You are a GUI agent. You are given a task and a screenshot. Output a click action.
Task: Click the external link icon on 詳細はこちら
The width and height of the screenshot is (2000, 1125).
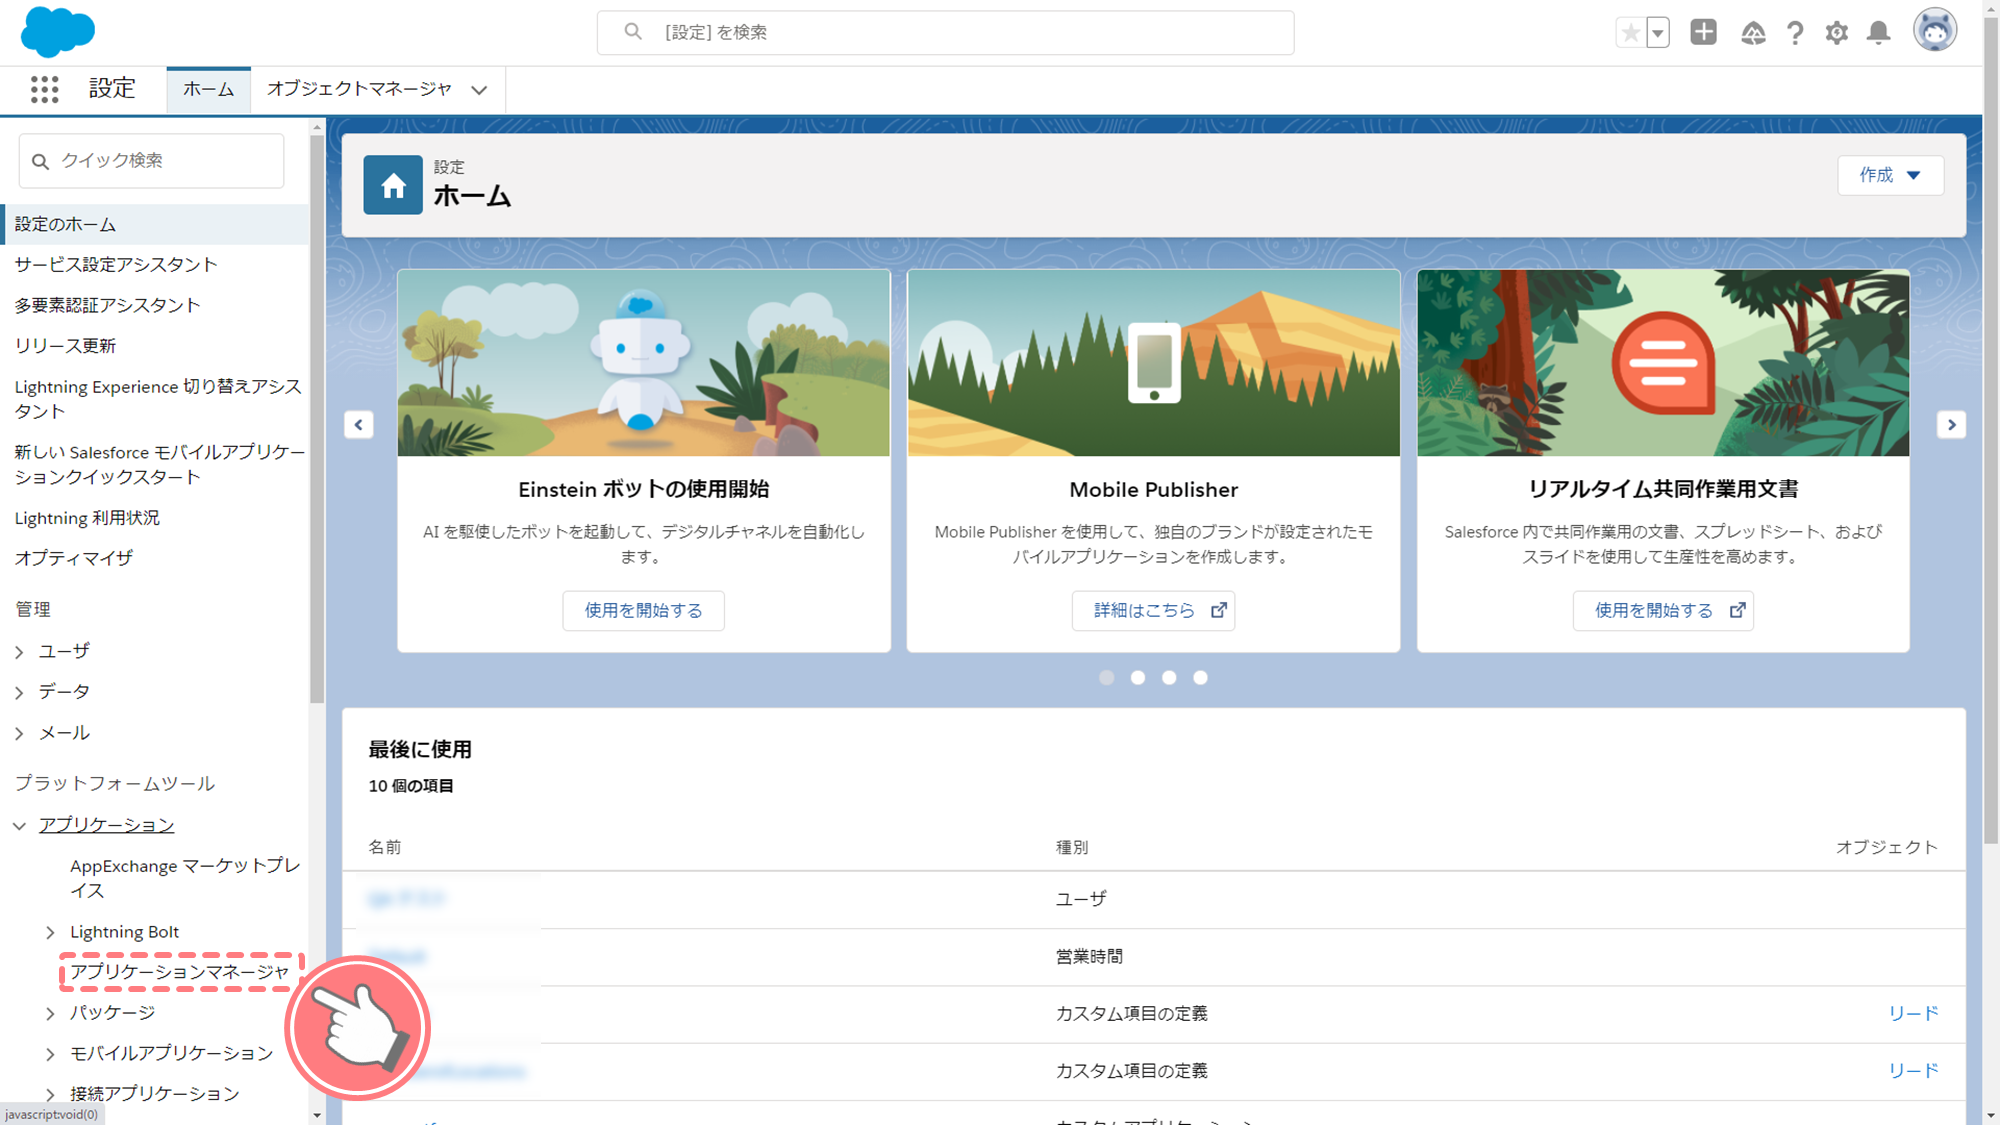pos(1218,610)
